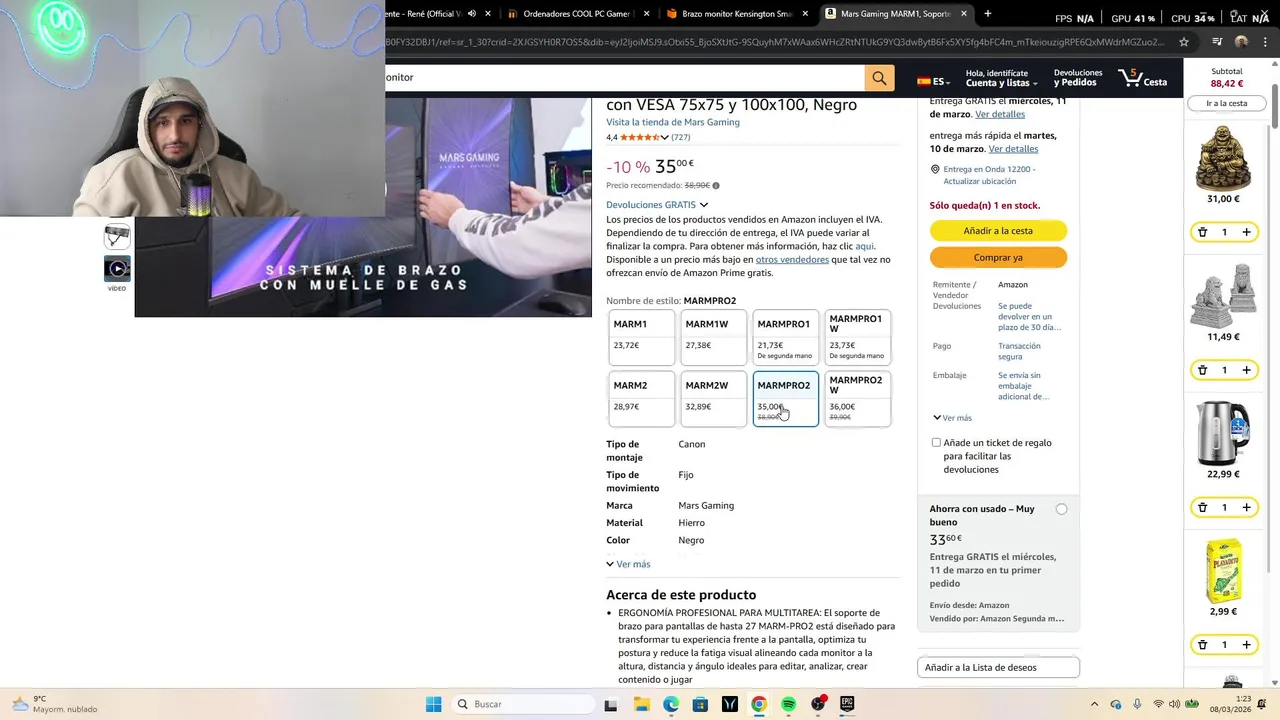The height and width of the screenshot is (720, 1280).
Task: Click the info icon beside Precio recomendado
Action: pos(716,186)
